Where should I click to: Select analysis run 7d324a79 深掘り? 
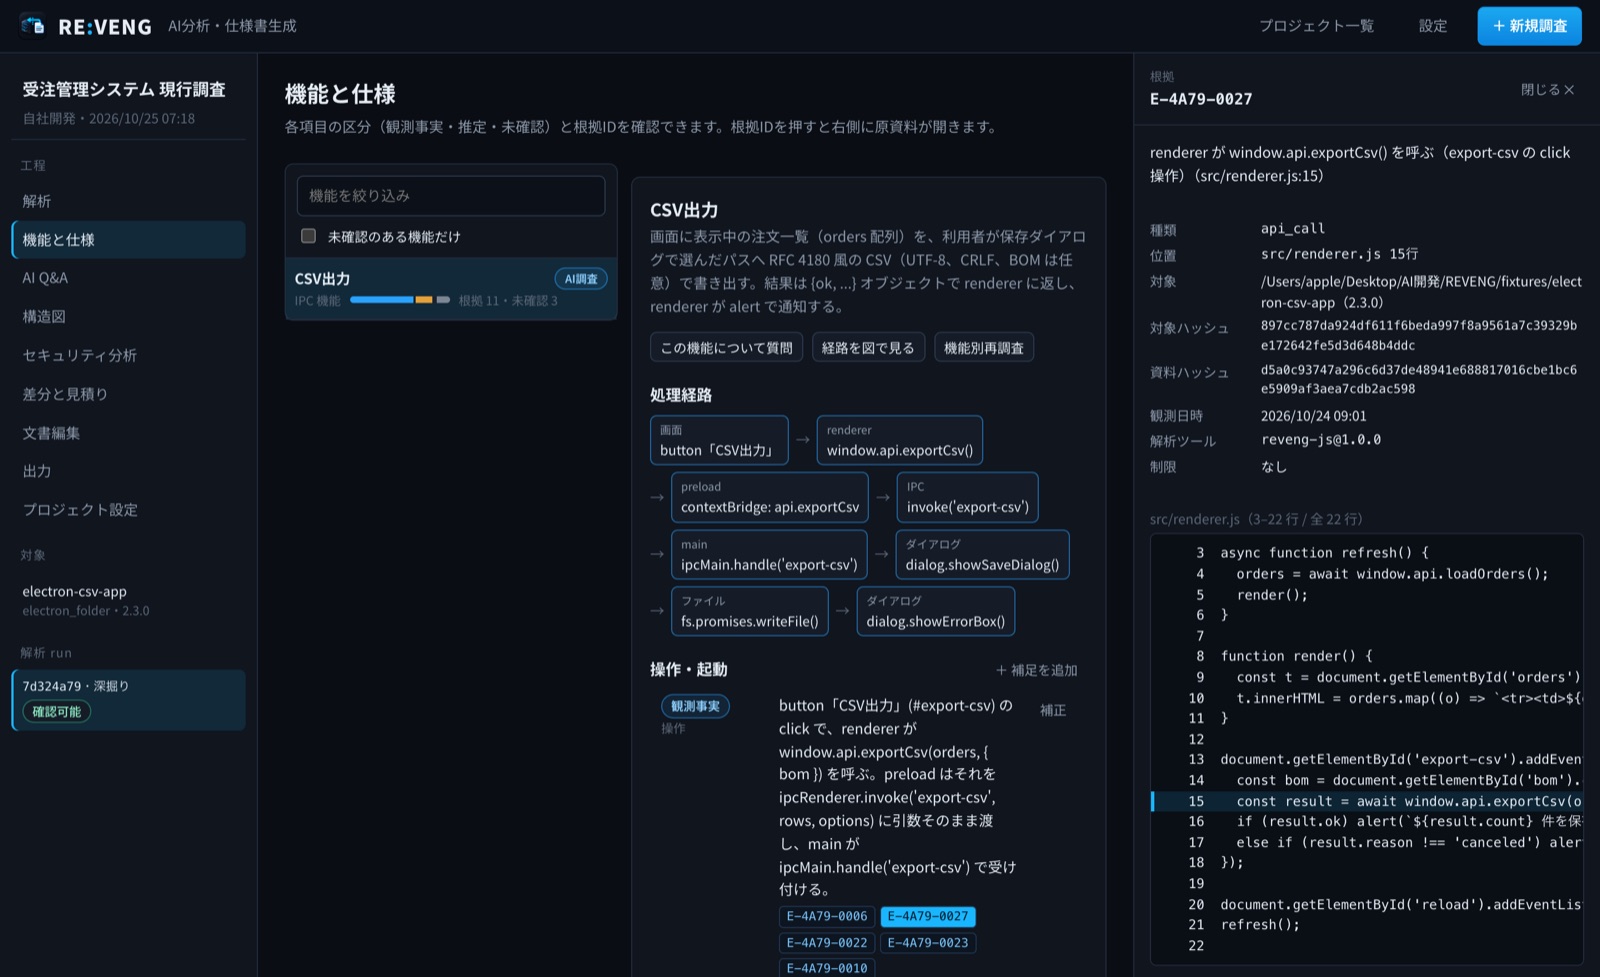click(x=128, y=700)
